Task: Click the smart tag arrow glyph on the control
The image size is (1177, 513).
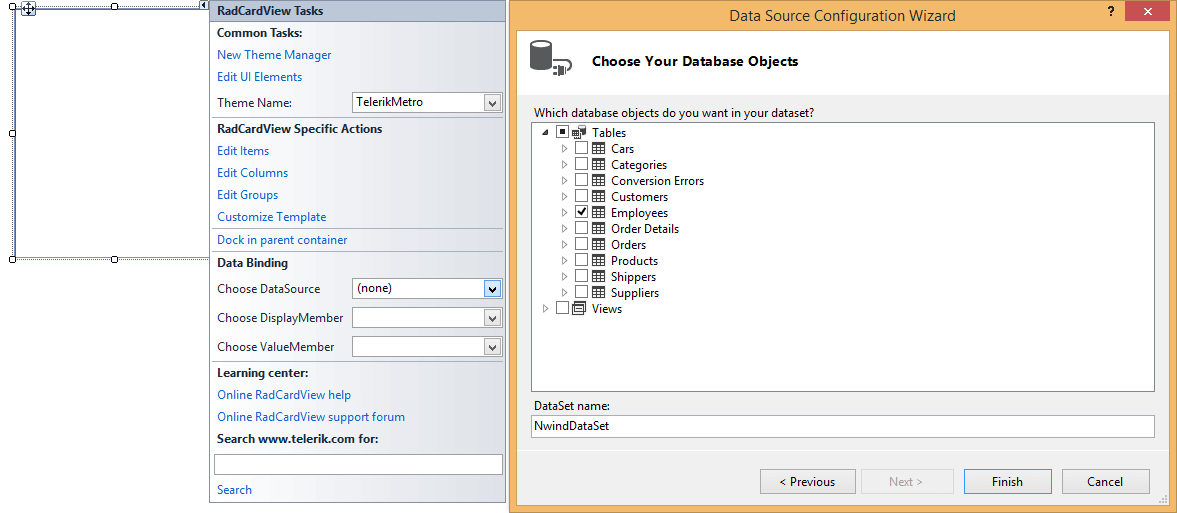Action: click(x=204, y=5)
